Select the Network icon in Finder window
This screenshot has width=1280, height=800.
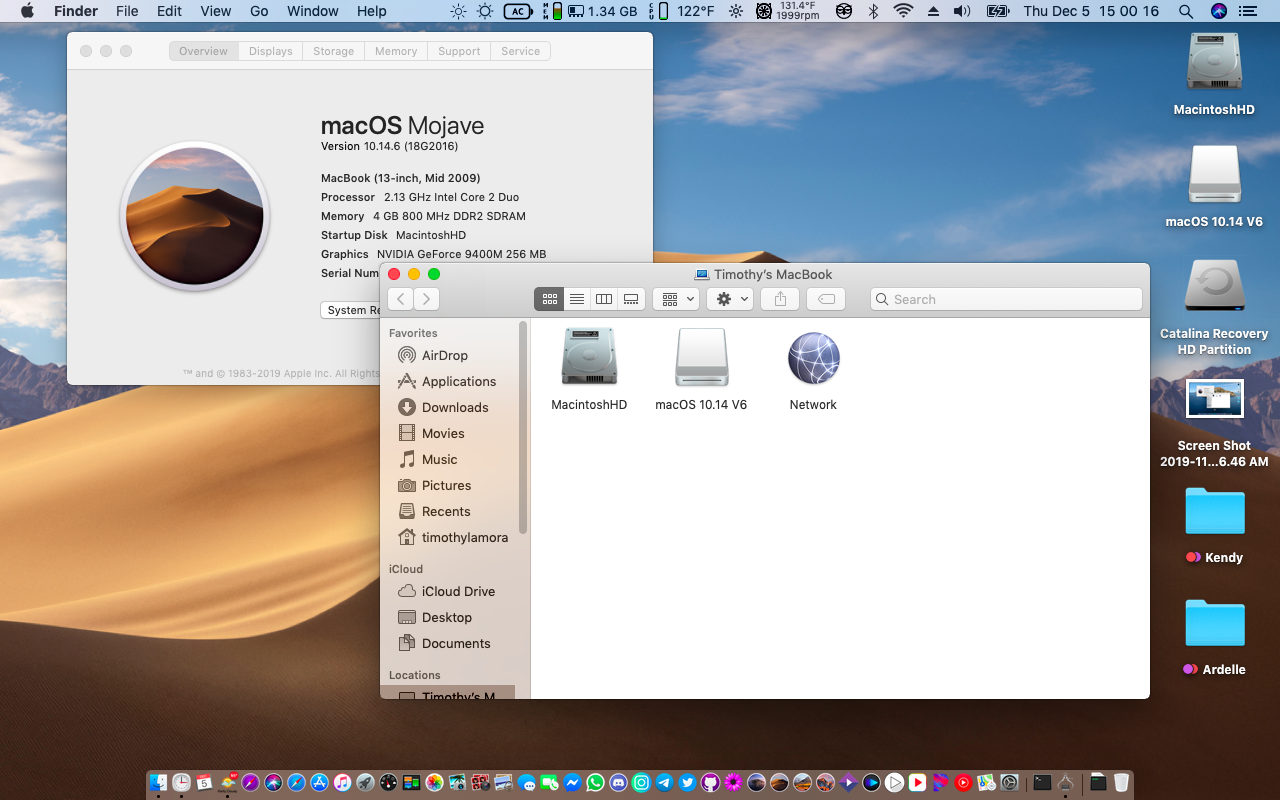813,358
